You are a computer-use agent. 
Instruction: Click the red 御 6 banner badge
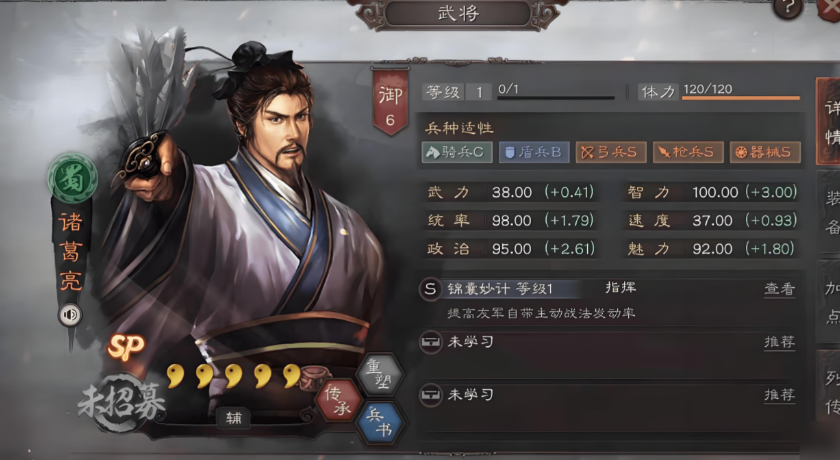pos(391,101)
